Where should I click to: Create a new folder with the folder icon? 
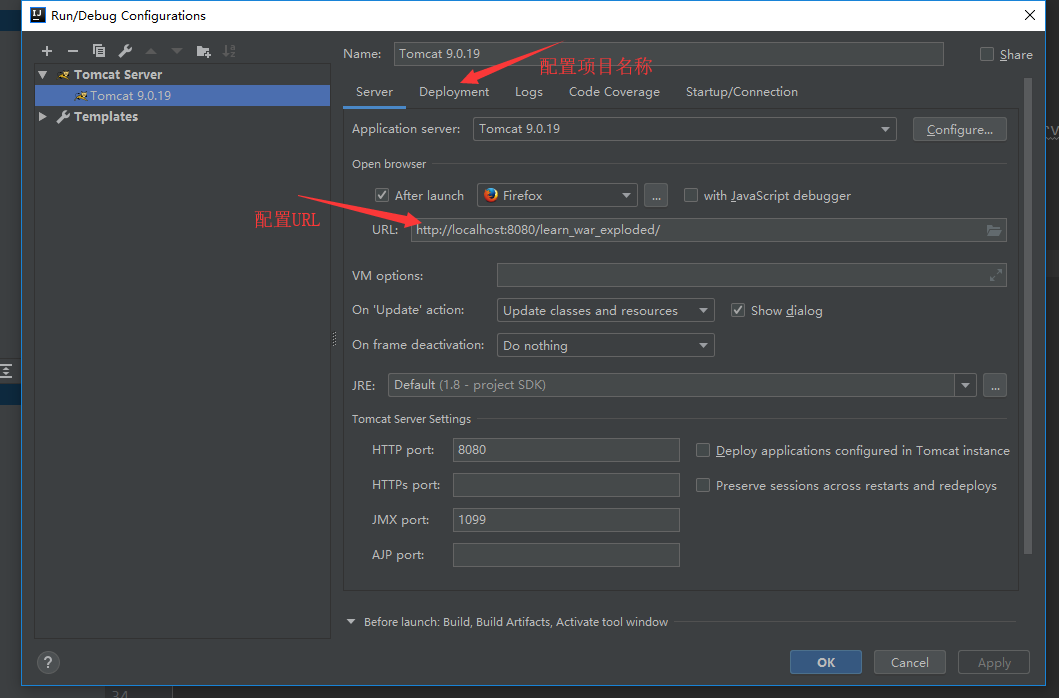tap(203, 51)
